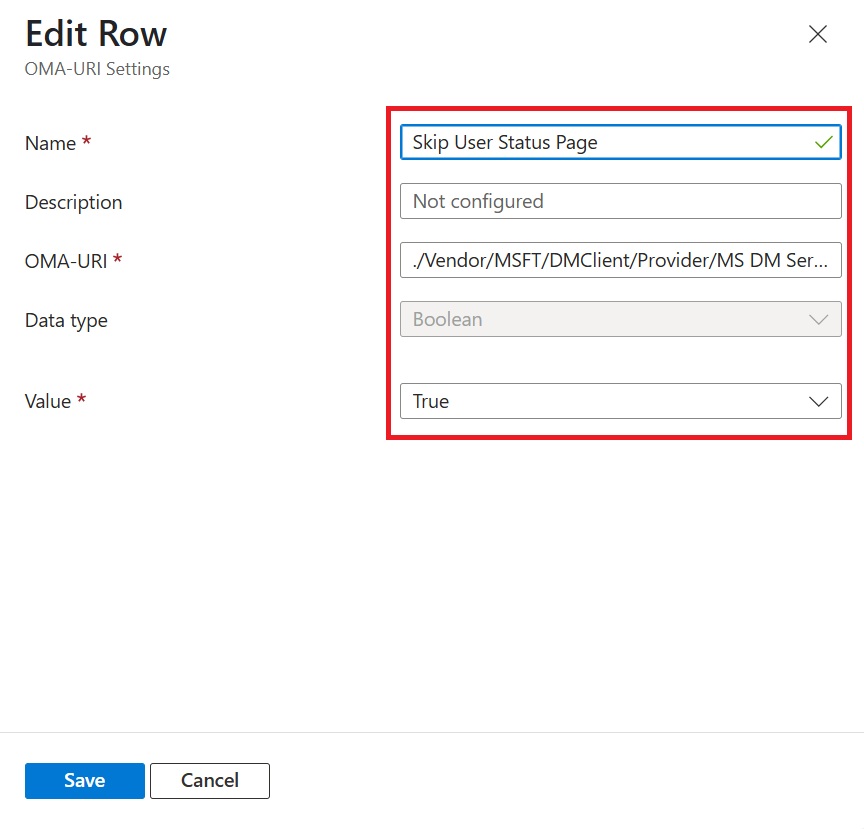This screenshot has height=829, width=864.
Task: Click the required asterisk next to Name
Action: coord(89,138)
